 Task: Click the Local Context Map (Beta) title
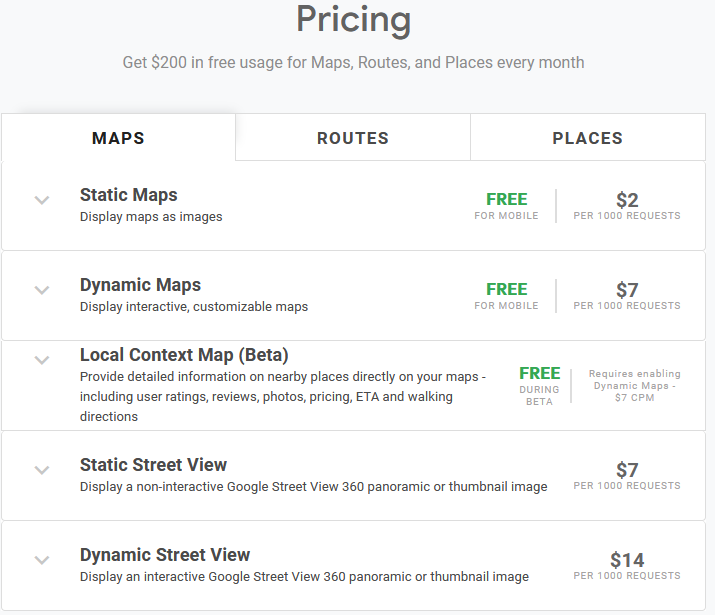pos(184,355)
